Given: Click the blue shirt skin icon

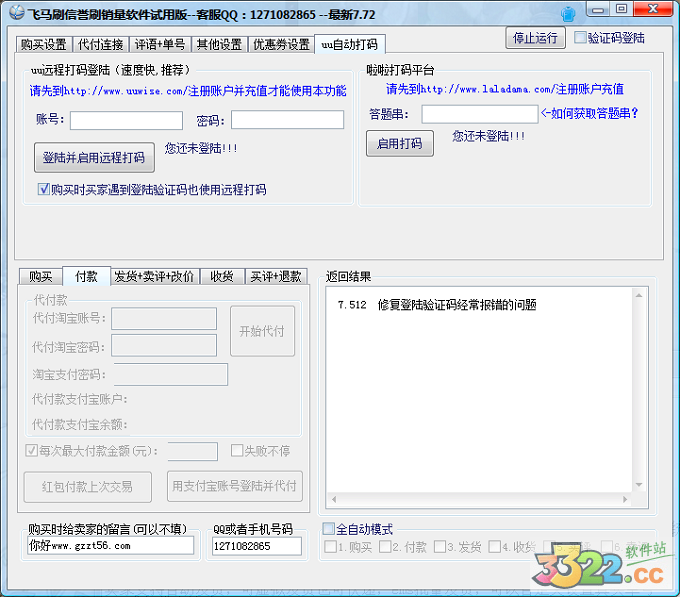Looking at the screenshot, I should [x=568, y=14].
